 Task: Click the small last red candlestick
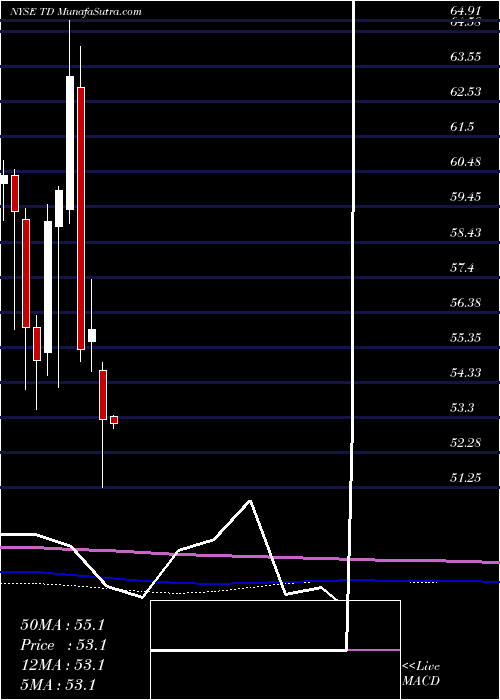[x=114, y=420]
